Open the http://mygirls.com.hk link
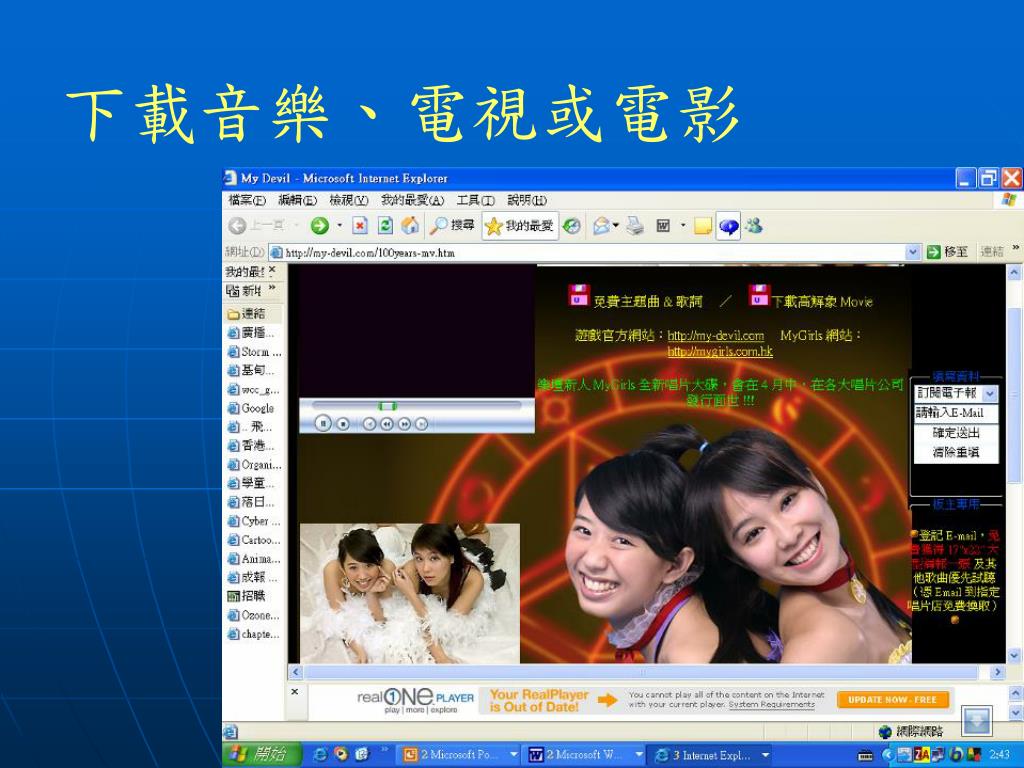 tap(720, 352)
